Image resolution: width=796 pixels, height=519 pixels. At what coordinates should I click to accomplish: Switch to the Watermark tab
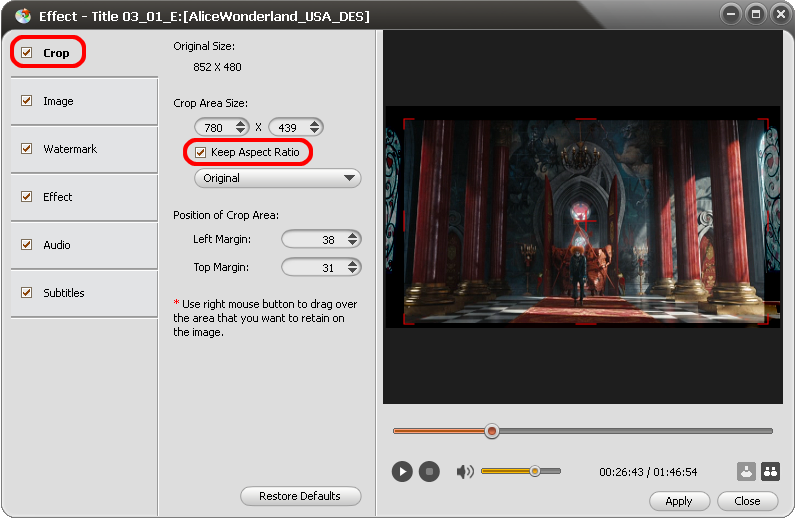tap(84, 149)
